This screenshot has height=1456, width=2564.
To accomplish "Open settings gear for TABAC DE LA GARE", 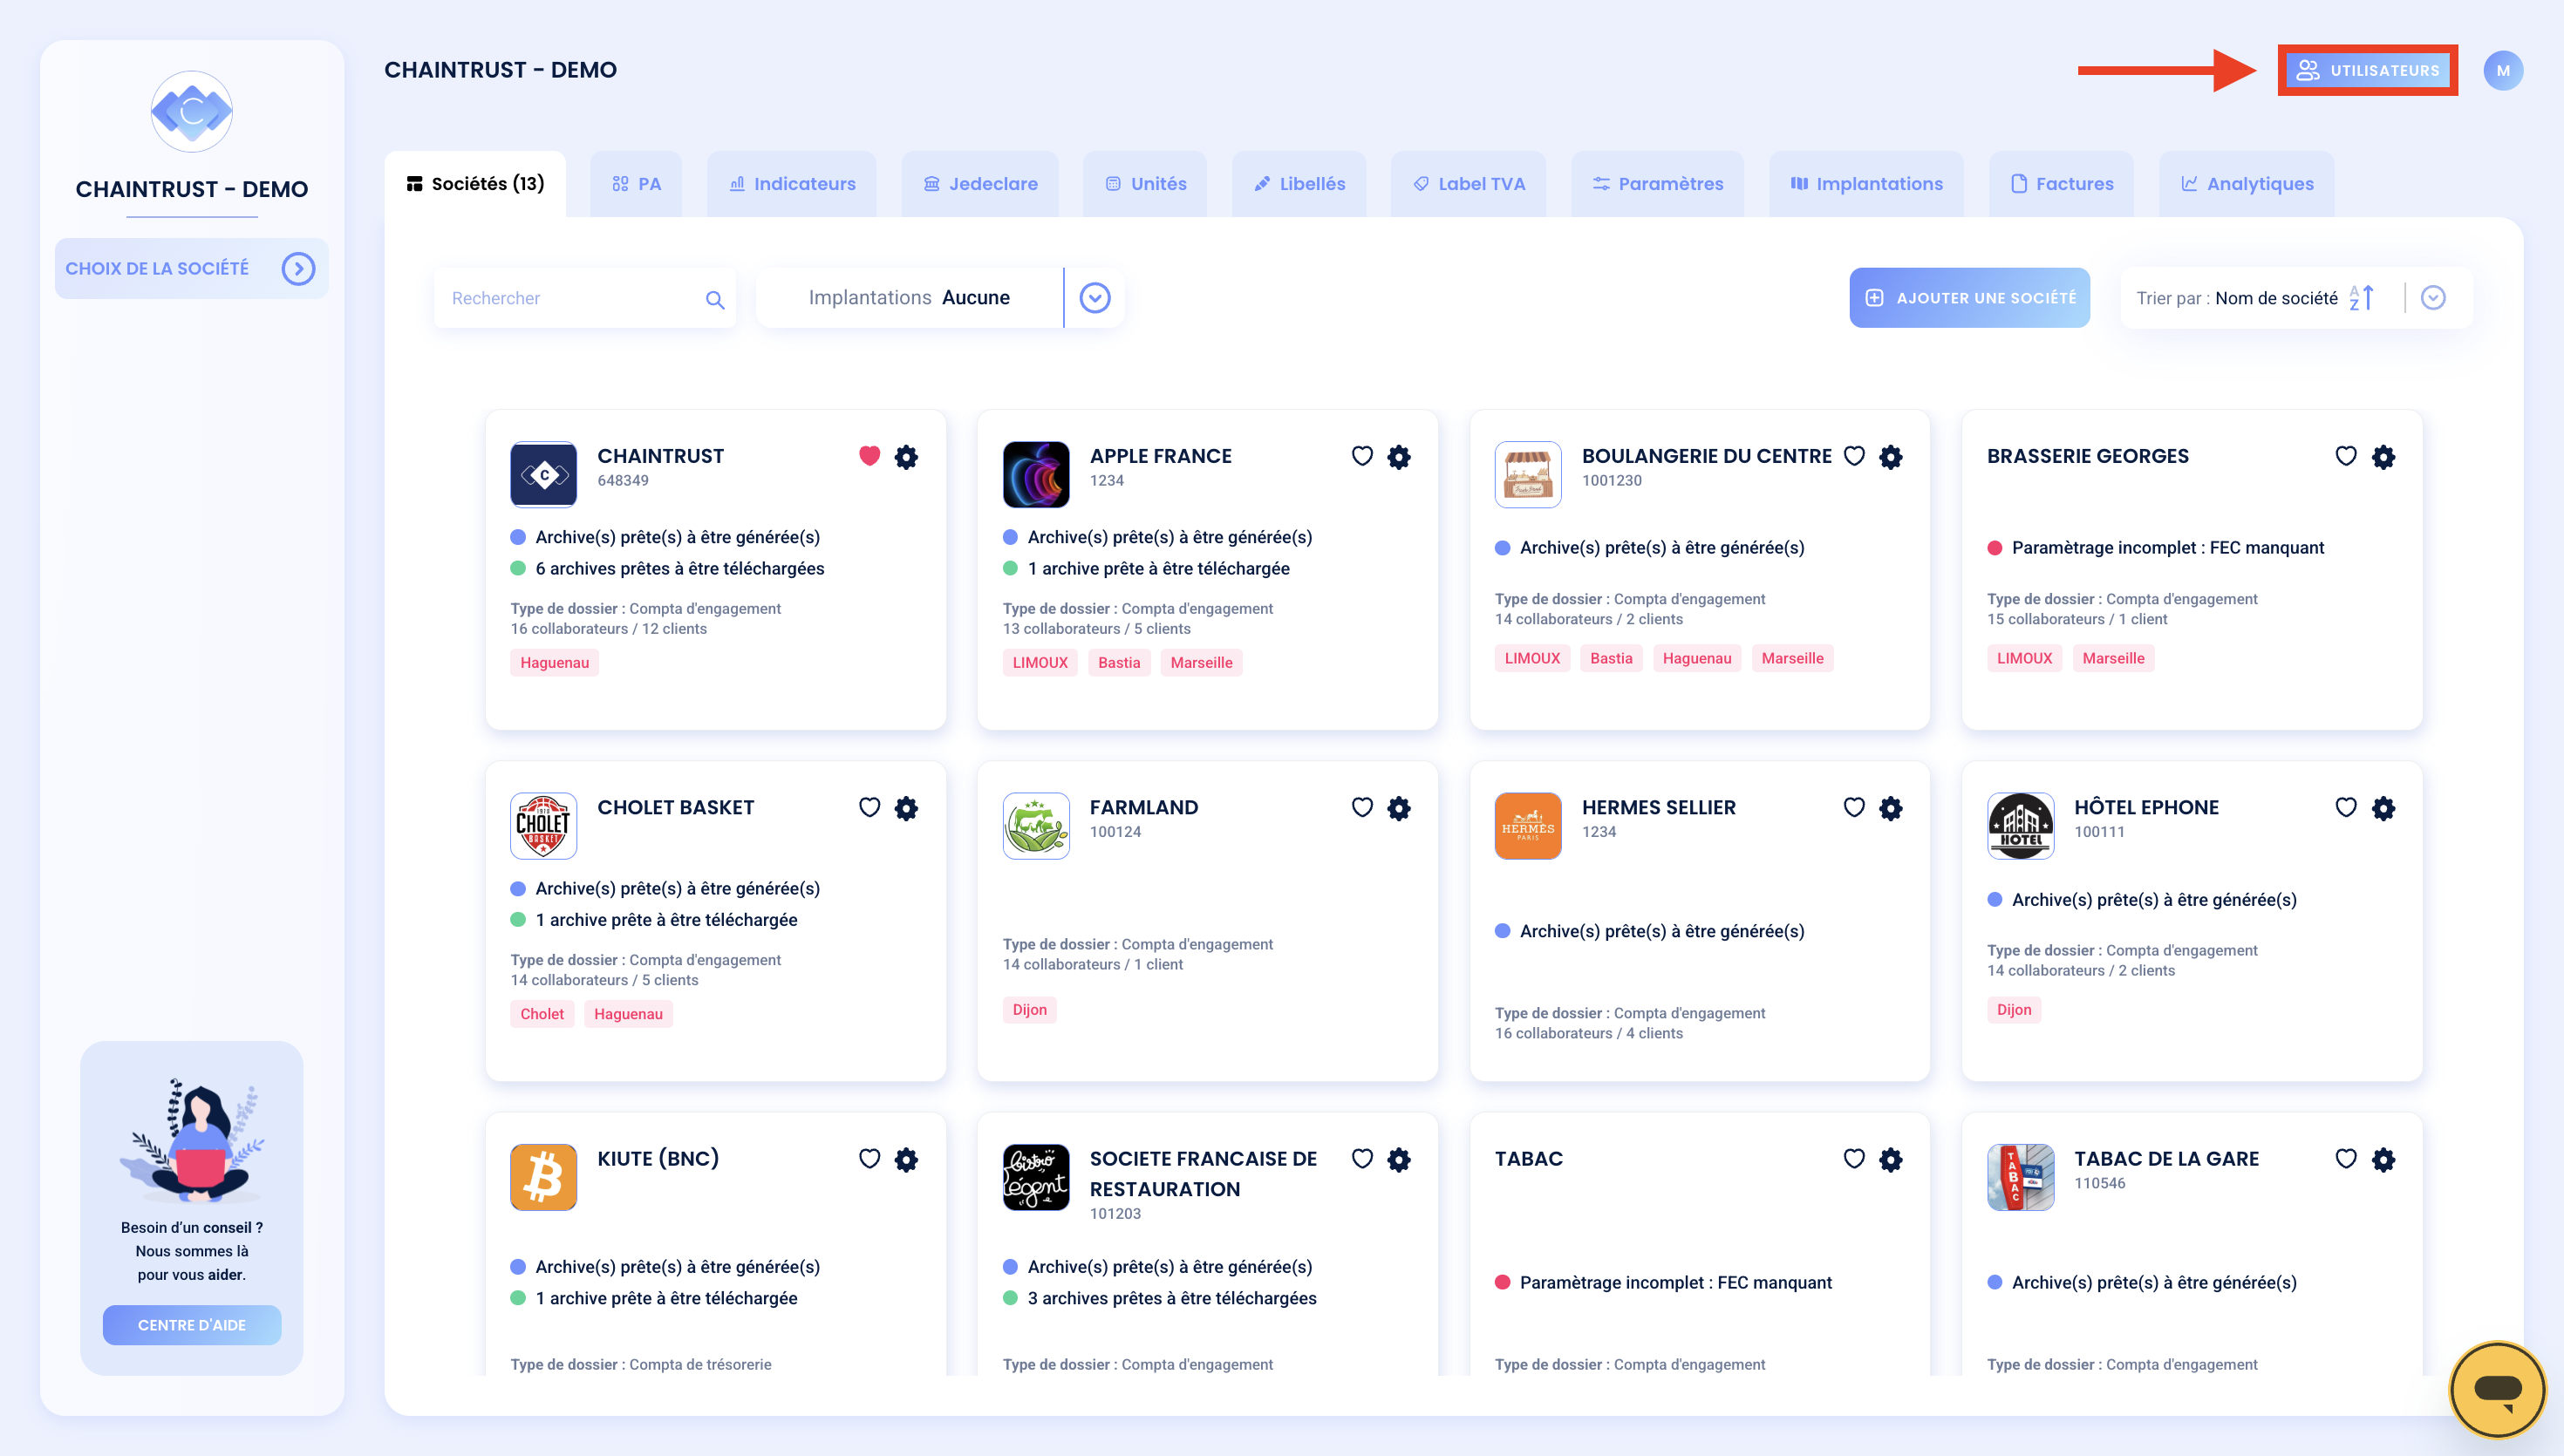I will point(2384,1159).
